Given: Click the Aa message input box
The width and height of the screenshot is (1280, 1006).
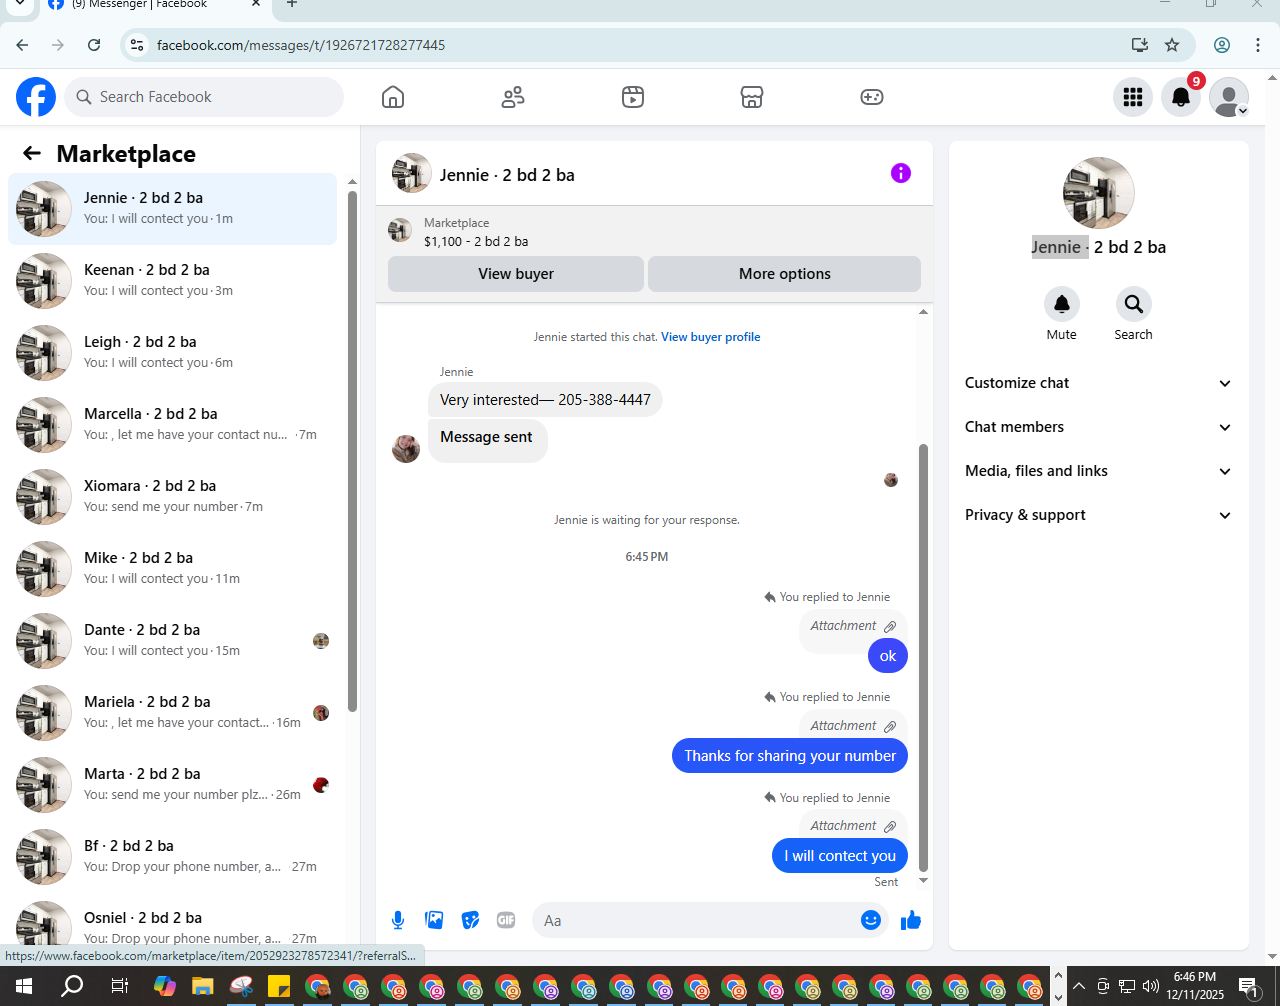Looking at the screenshot, I should tap(695, 921).
